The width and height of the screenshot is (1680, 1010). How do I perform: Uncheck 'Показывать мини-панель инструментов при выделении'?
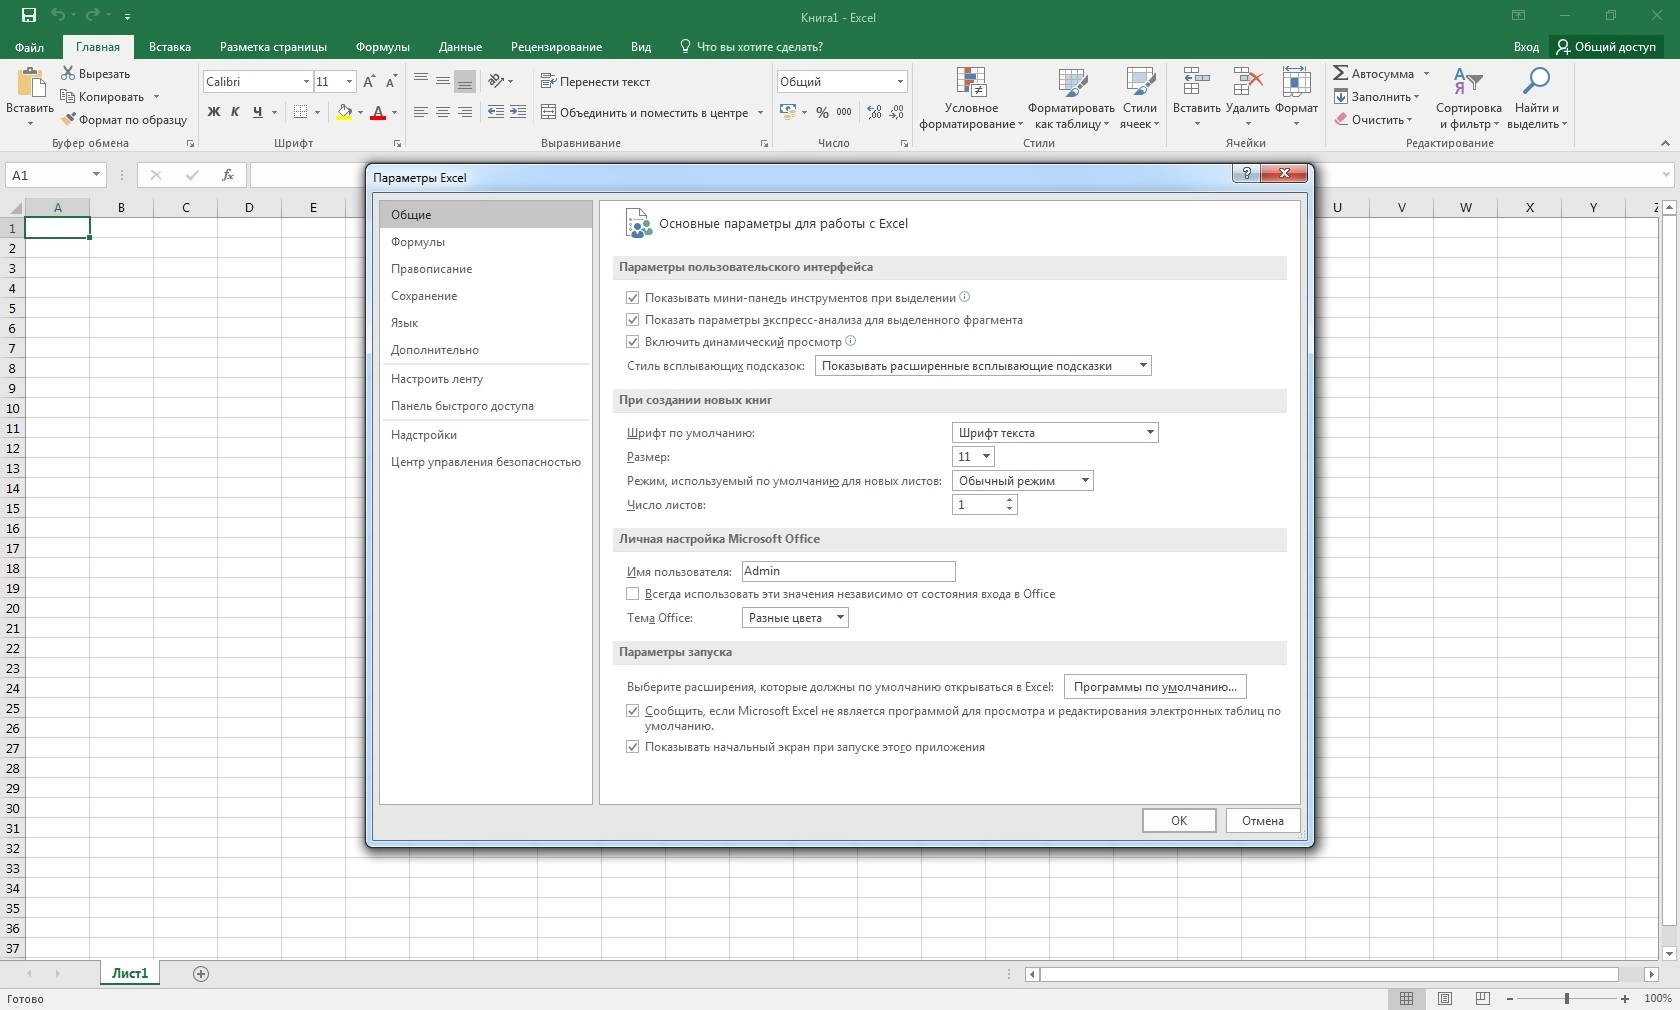pos(632,297)
